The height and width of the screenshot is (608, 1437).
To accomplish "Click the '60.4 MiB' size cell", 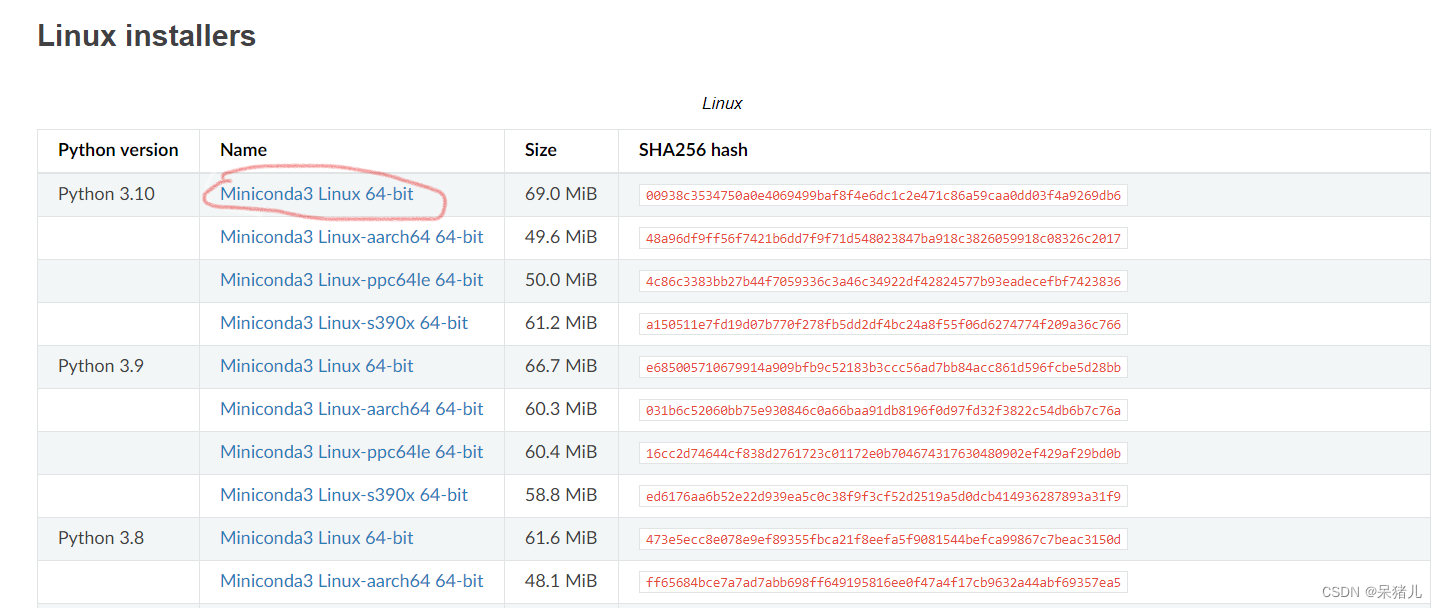I will (x=561, y=452).
